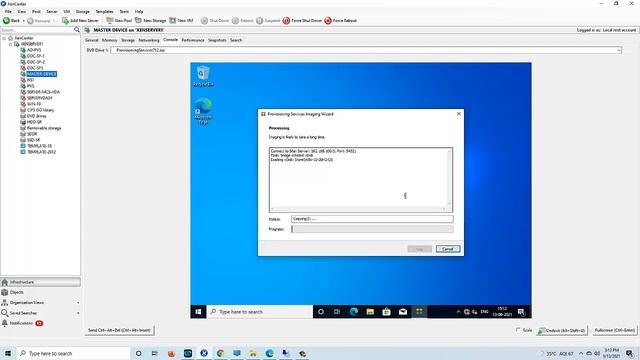Click Send Ctrl+Alt+Del button
Image resolution: width=640 pixels, height=360 pixels.
coord(119,330)
